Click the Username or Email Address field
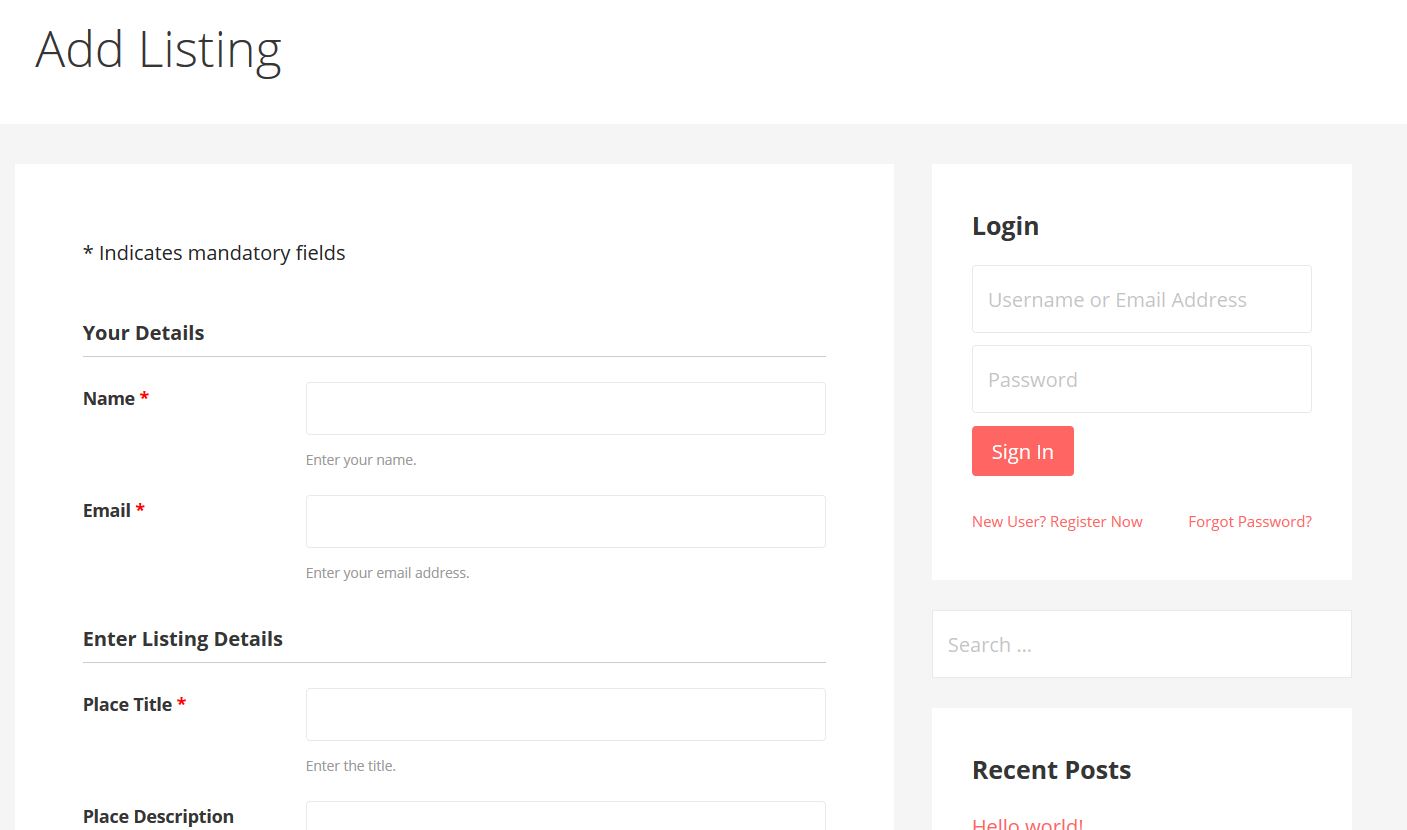Screen dimensions: 1407x830 (1141, 299)
